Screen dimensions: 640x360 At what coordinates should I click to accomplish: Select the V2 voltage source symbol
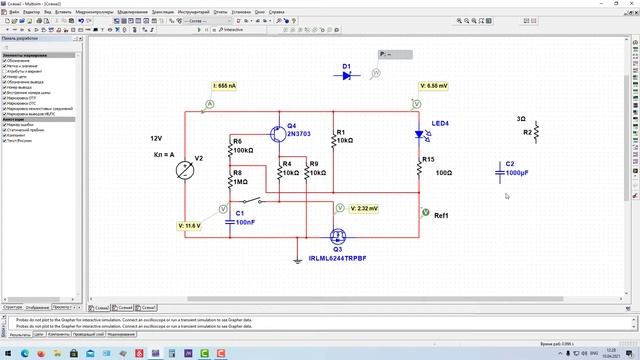(185, 170)
